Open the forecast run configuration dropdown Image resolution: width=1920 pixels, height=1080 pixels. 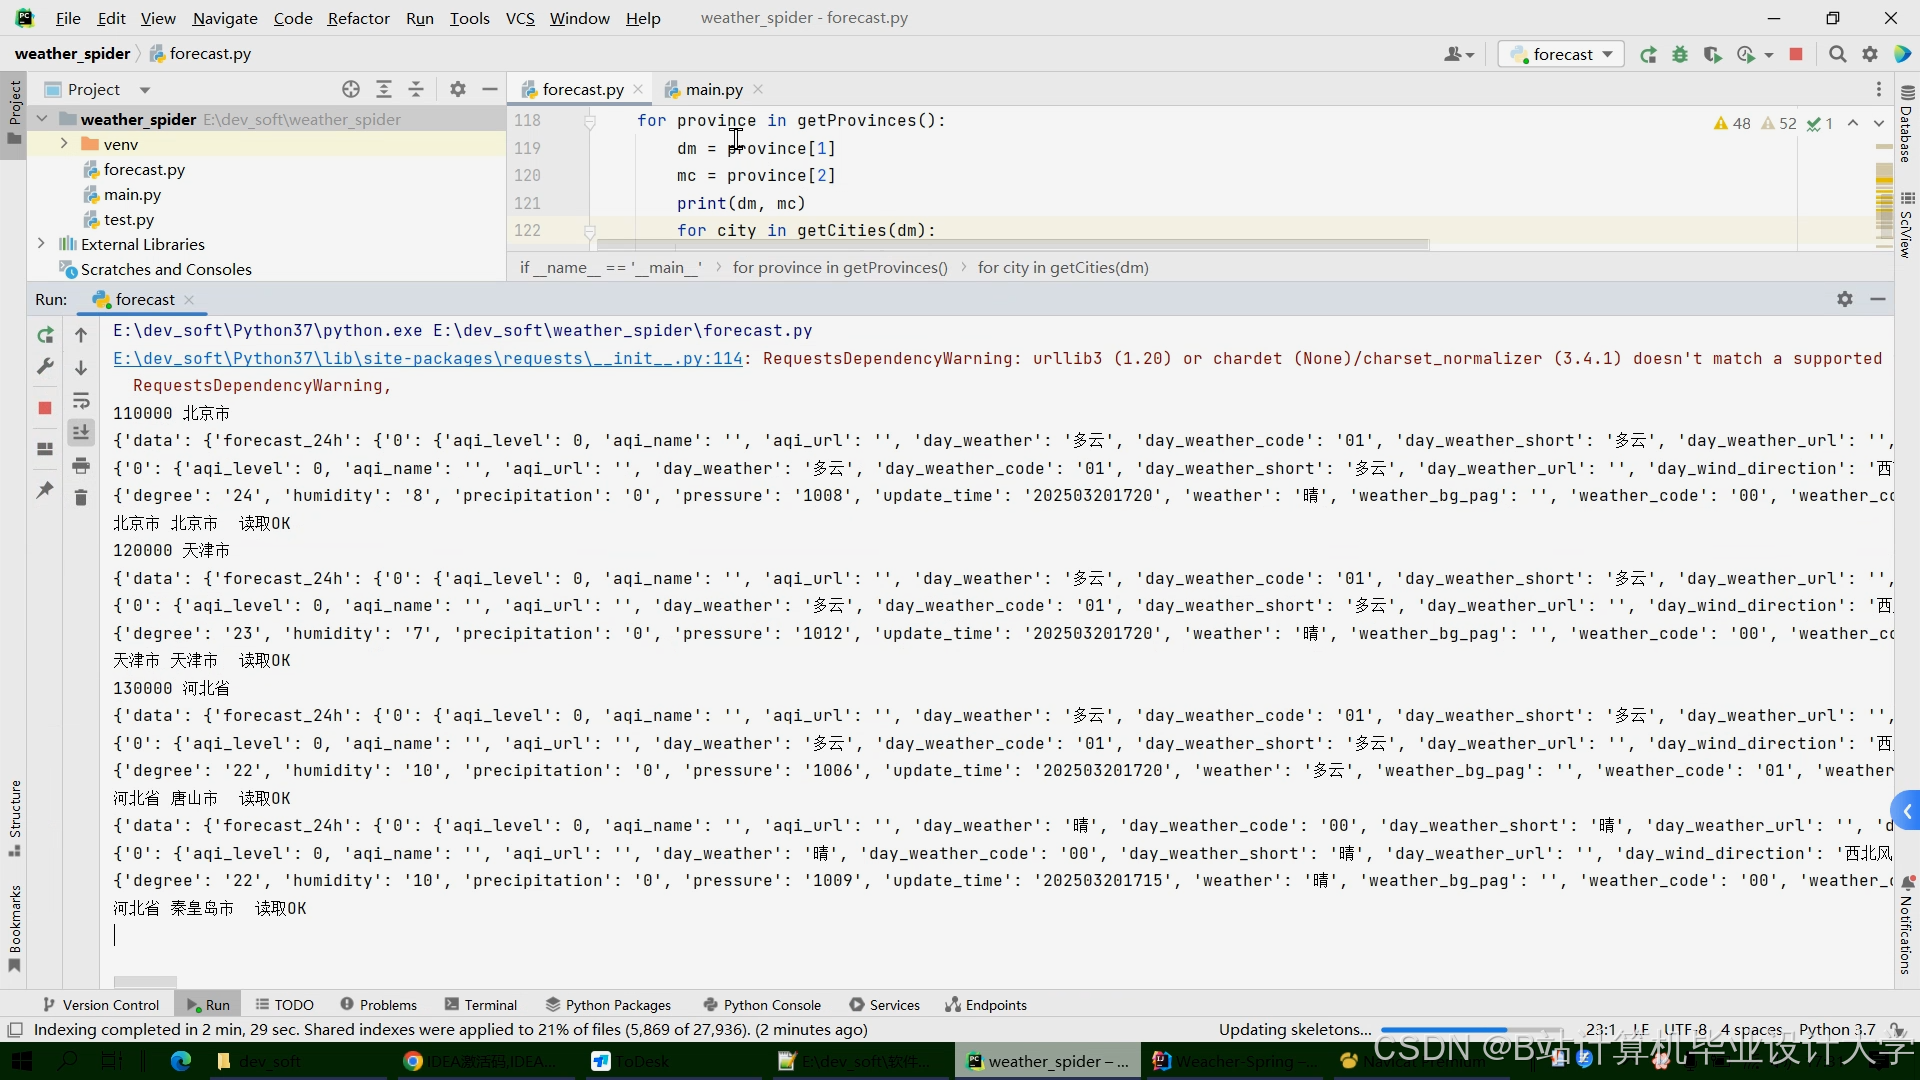1562,54
